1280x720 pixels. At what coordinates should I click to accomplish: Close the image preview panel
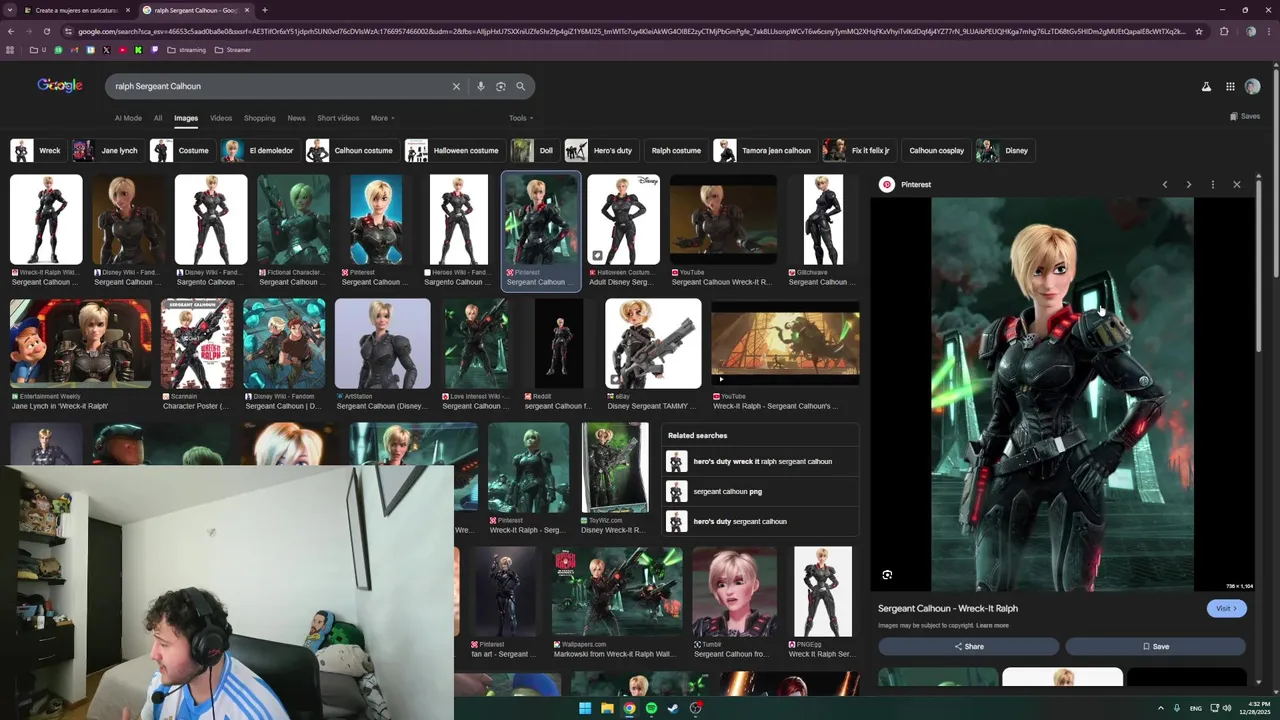pos(1236,184)
